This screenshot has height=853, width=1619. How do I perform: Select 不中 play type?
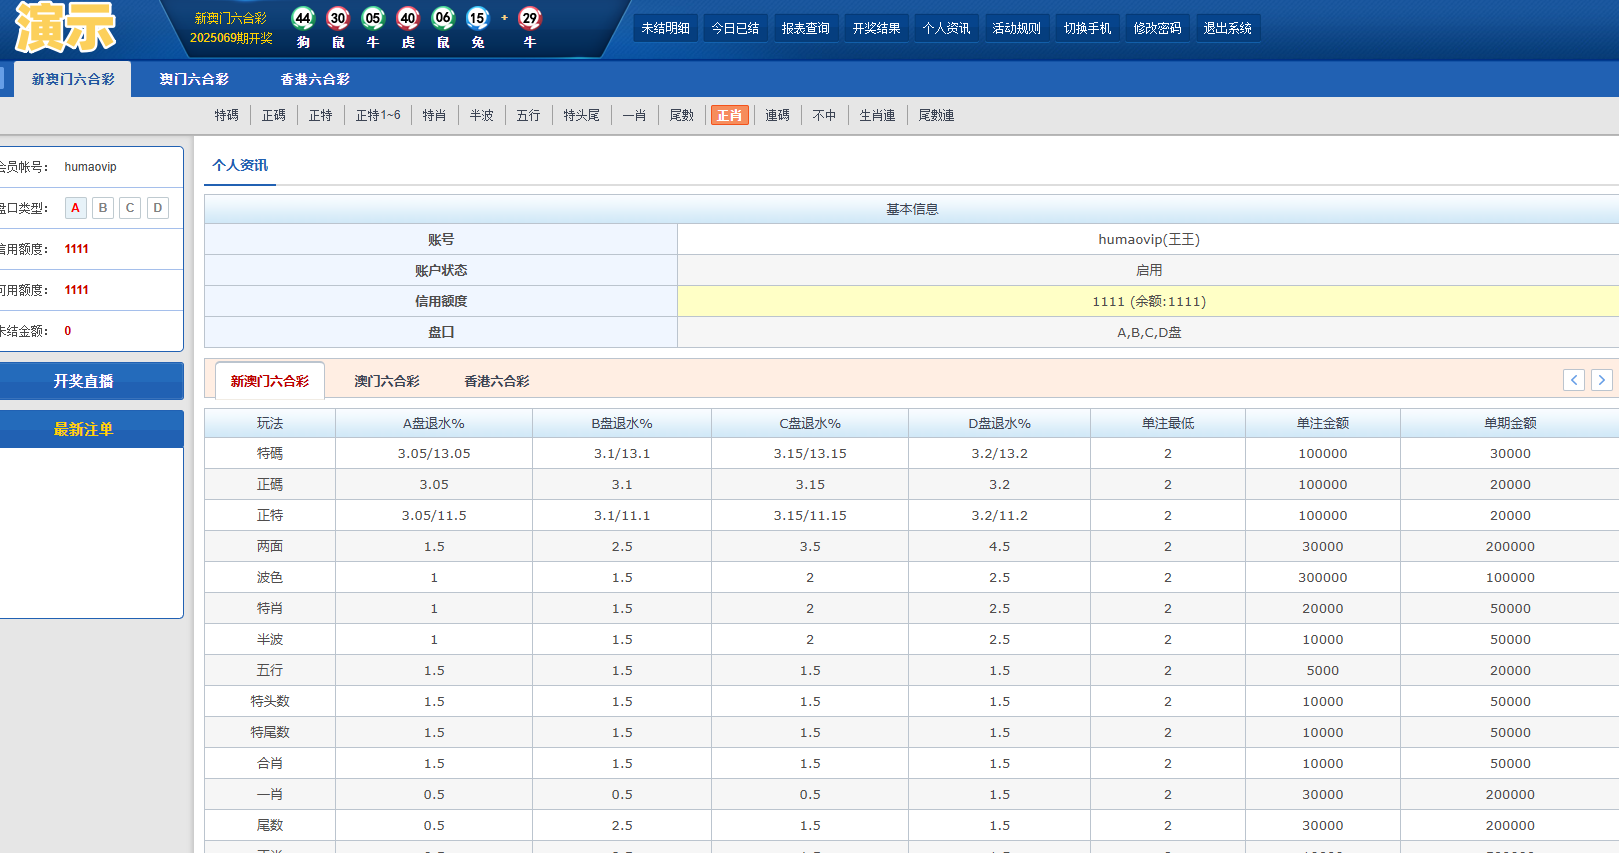(x=825, y=115)
